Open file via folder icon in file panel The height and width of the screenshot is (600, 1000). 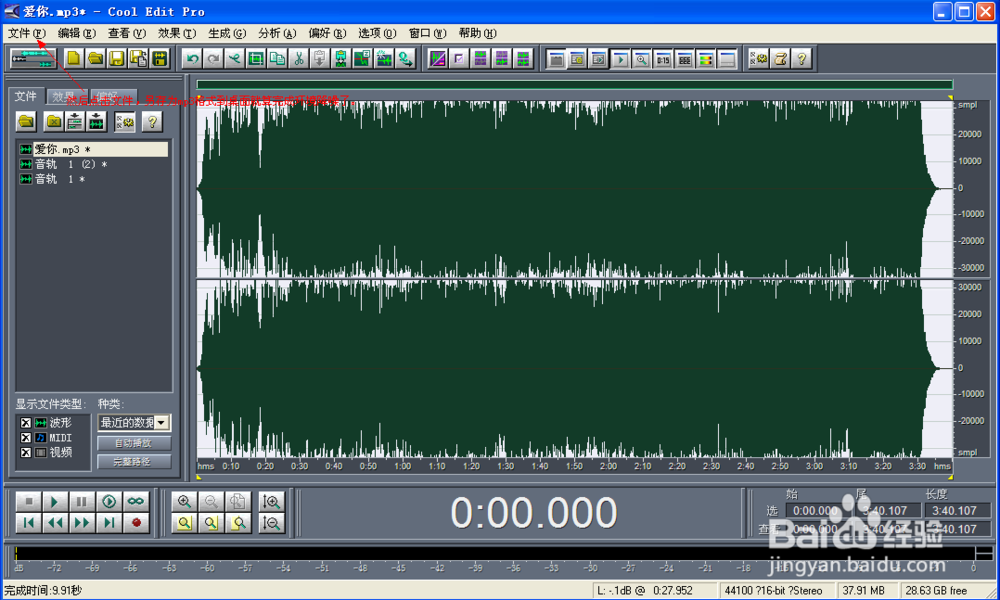coord(26,121)
